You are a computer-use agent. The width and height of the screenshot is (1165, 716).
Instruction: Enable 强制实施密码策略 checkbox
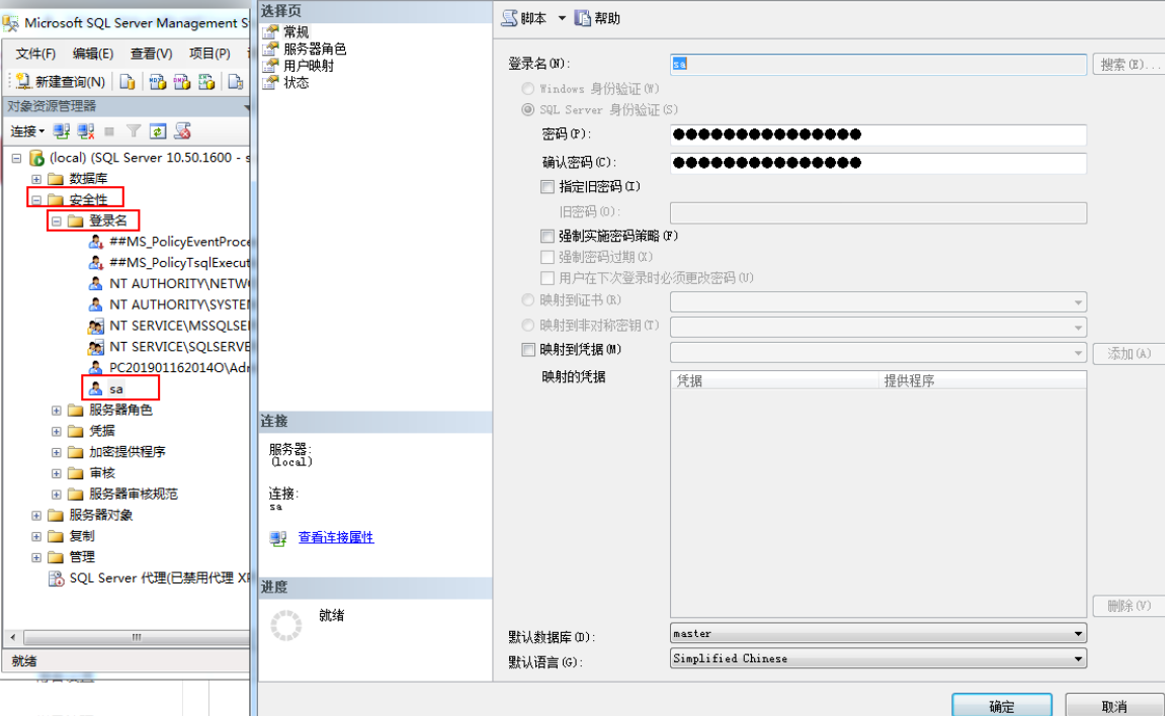[548, 236]
